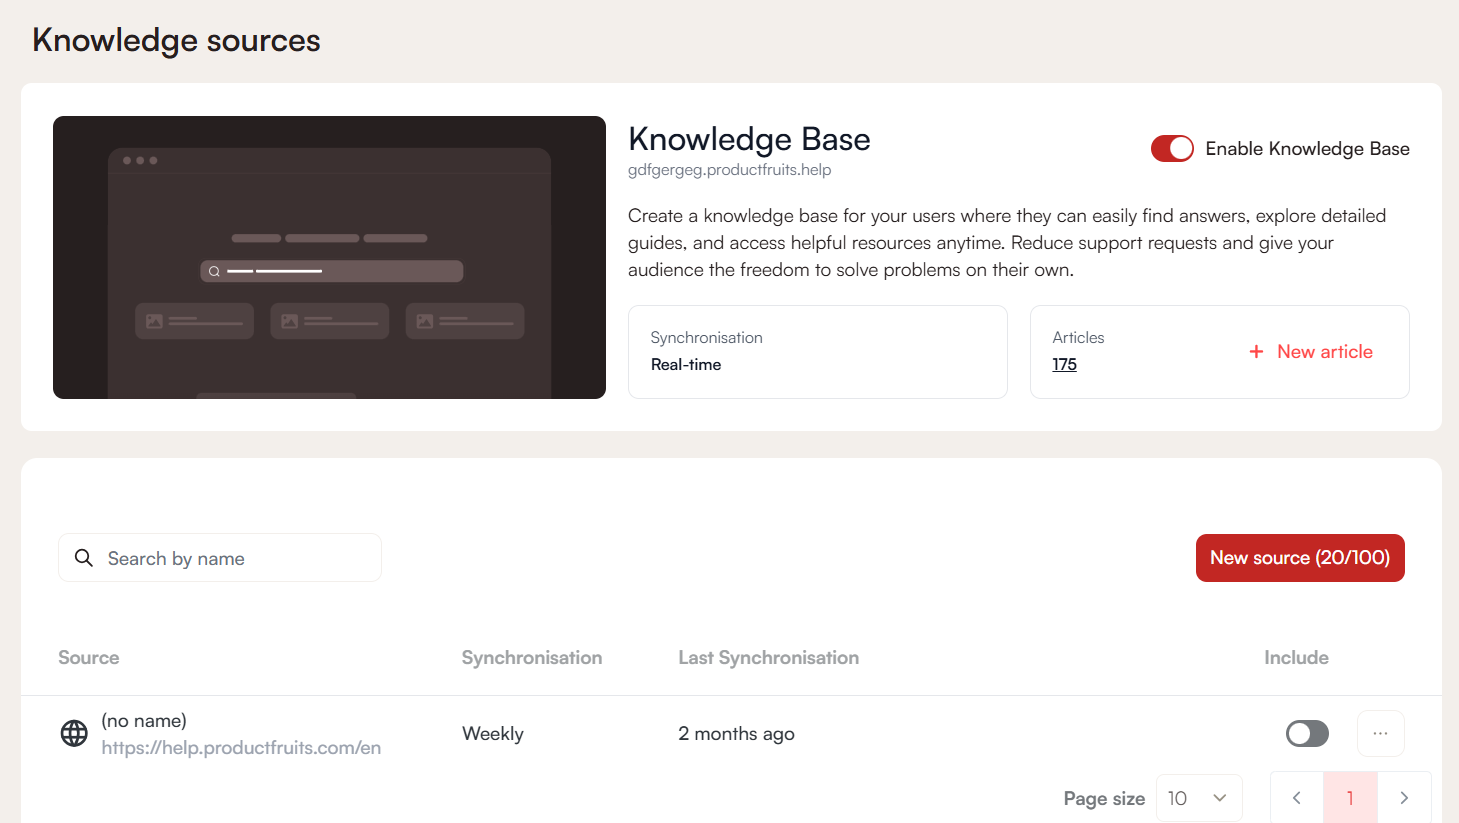Open the 175 articles count link
The image size is (1459, 823).
click(x=1064, y=365)
